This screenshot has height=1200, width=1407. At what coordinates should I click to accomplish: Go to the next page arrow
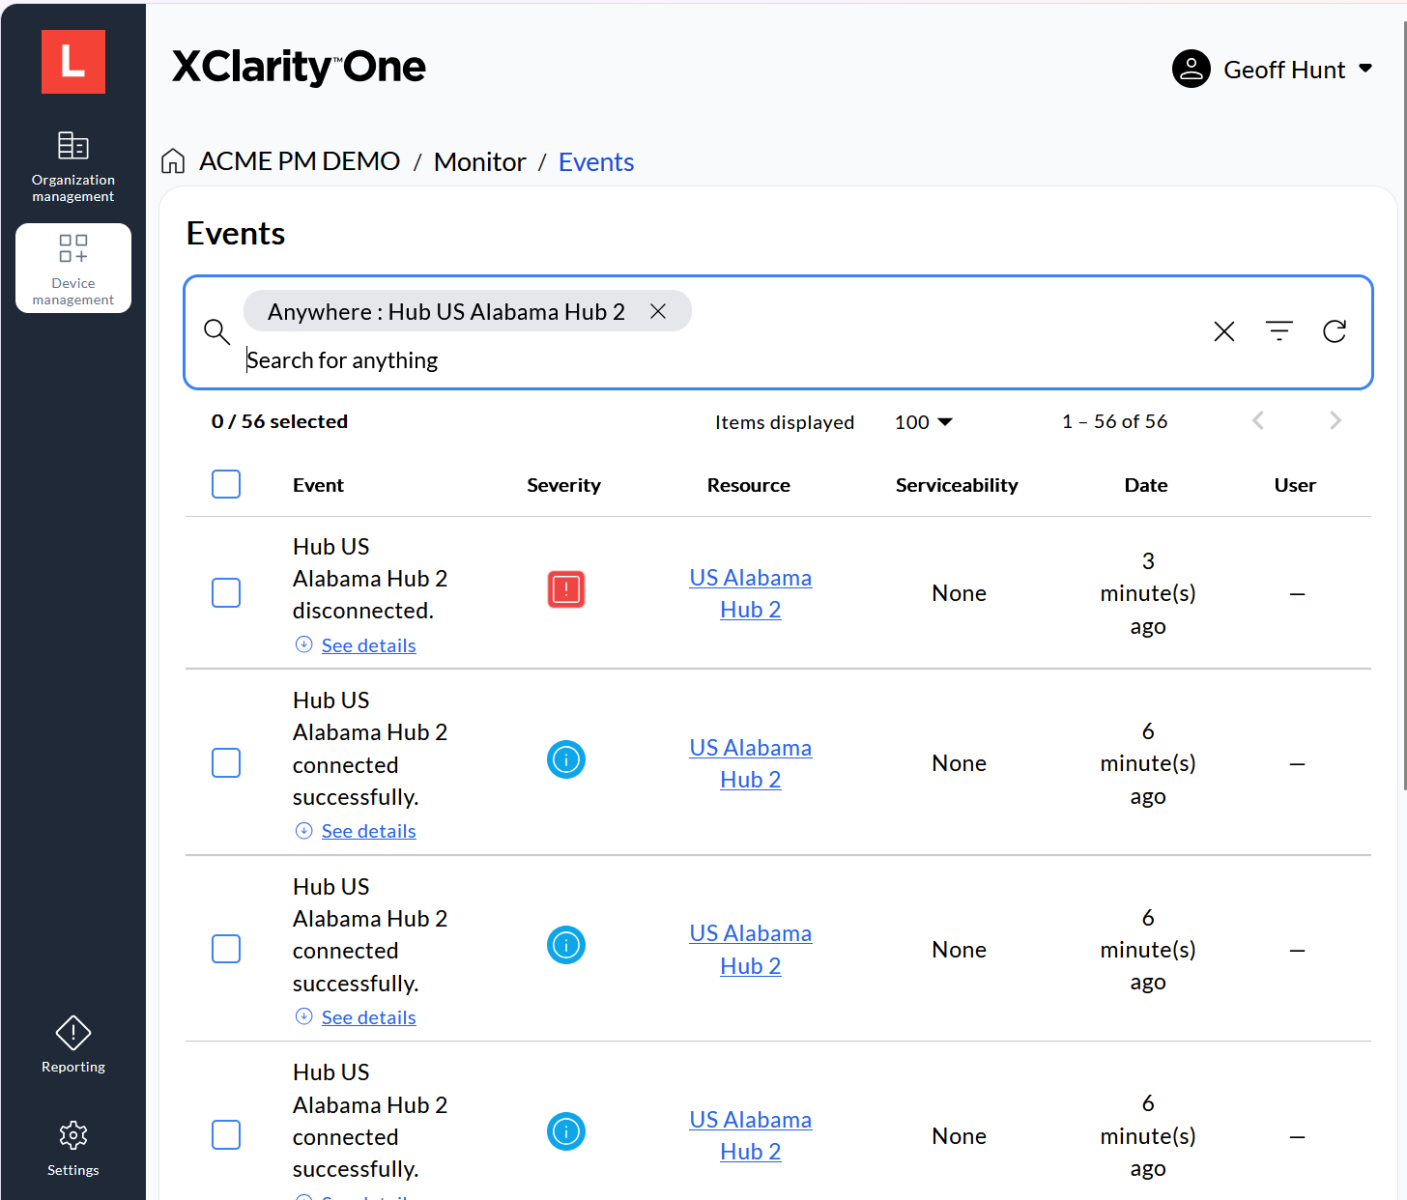click(1335, 421)
